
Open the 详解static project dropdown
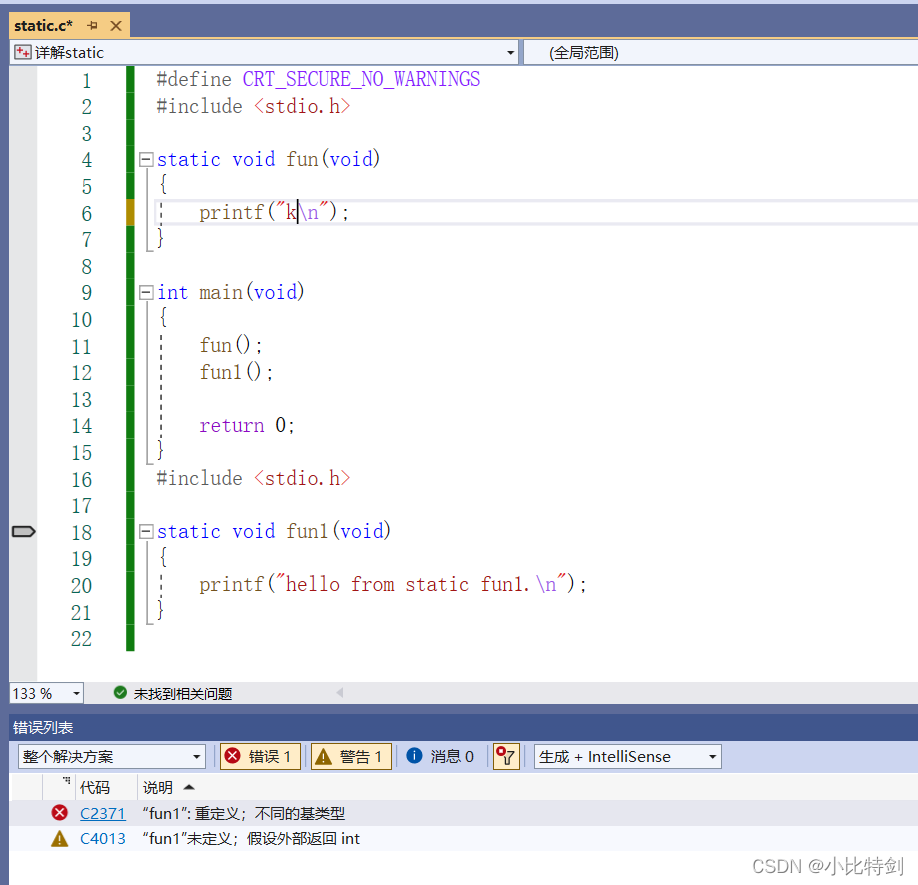tap(510, 53)
